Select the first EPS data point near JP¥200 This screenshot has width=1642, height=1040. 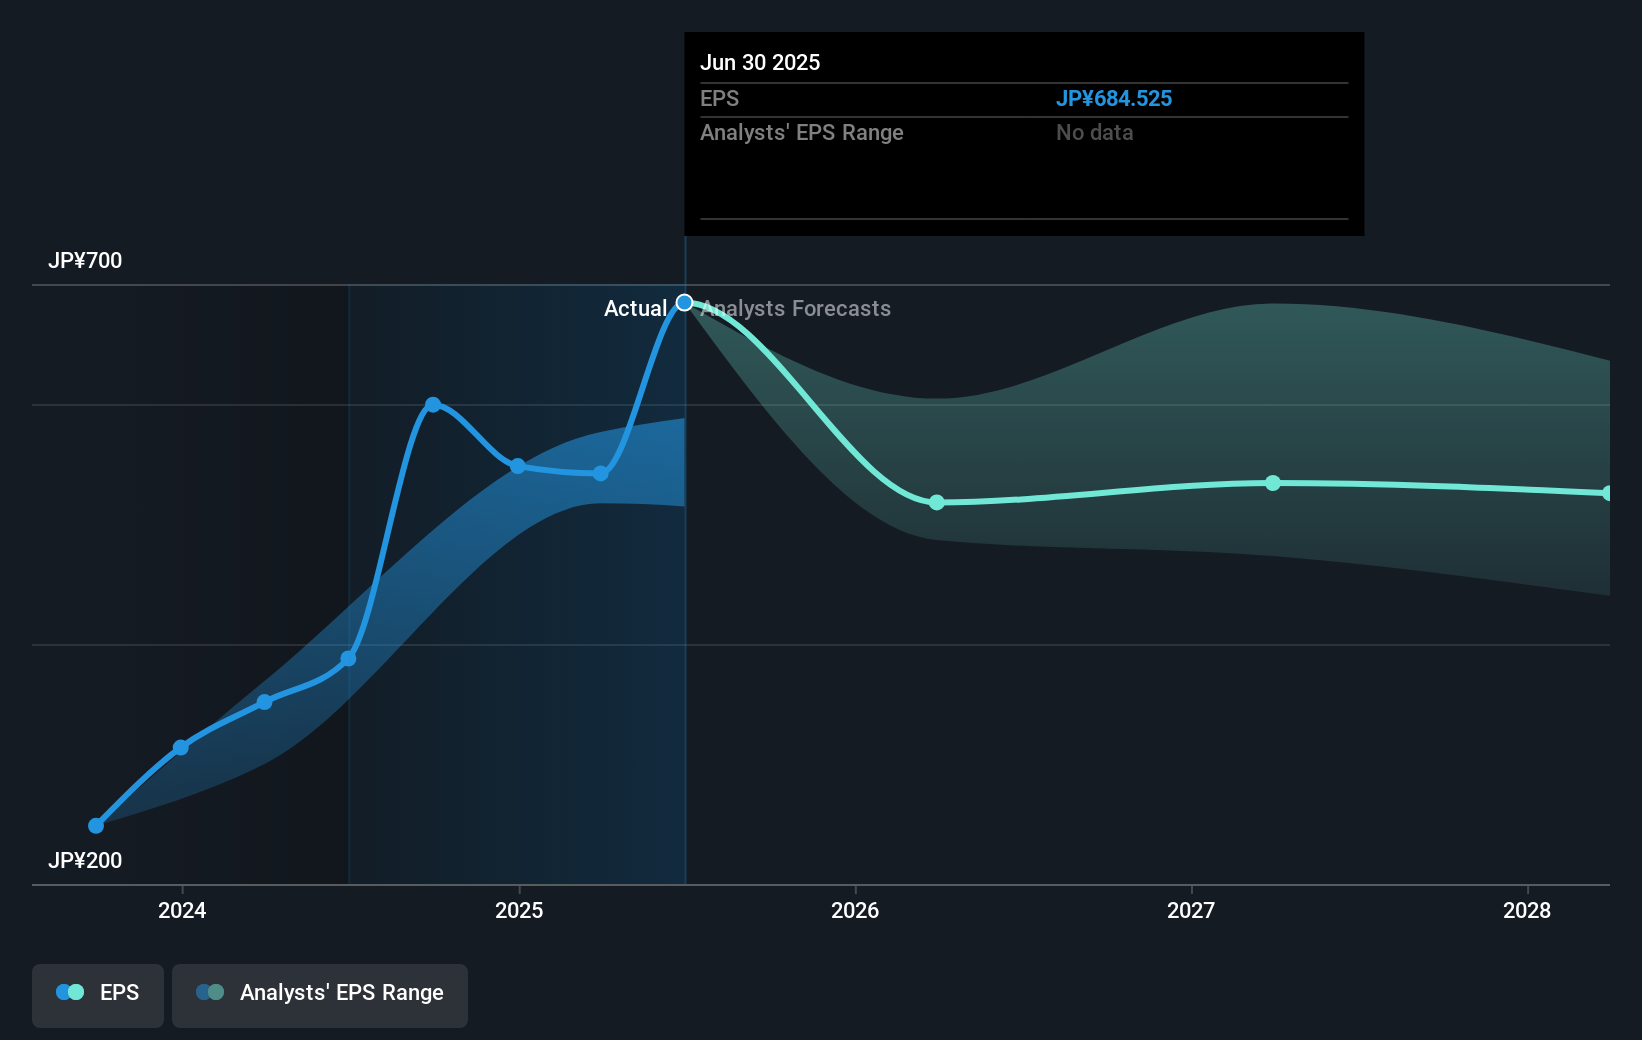(x=96, y=826)
